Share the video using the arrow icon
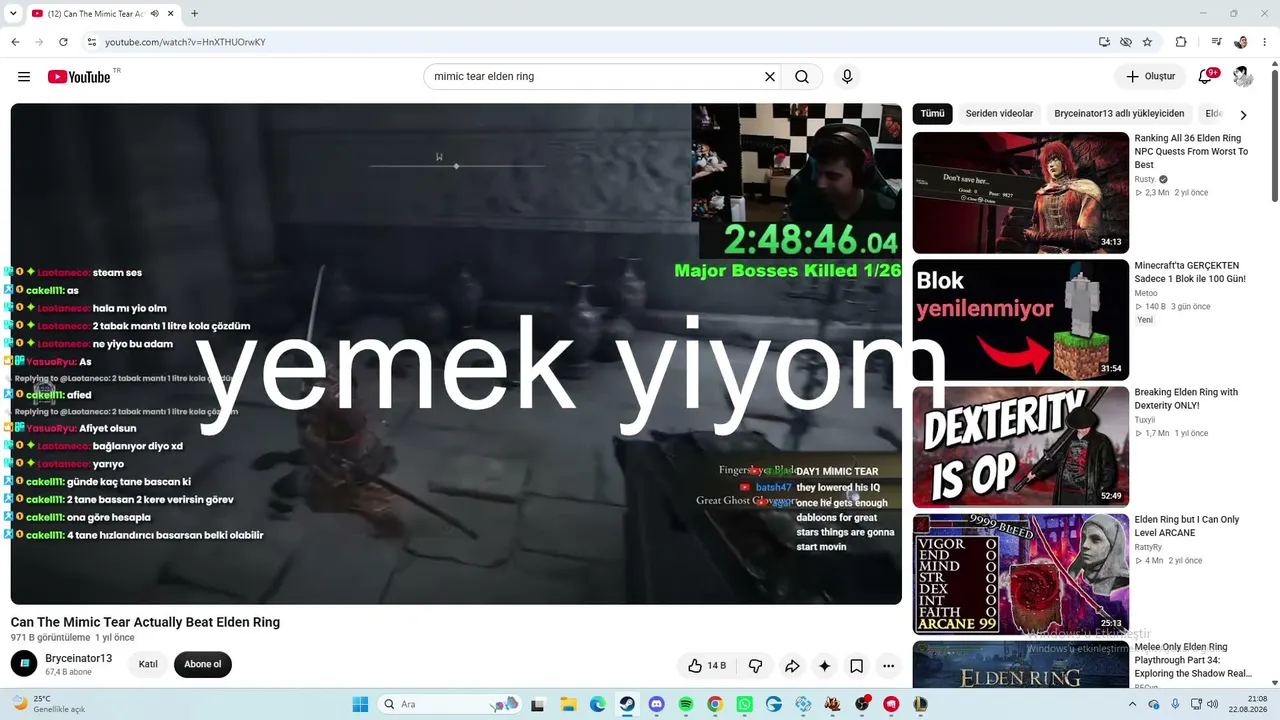The image size is (1280, 720). coord(792,665)
